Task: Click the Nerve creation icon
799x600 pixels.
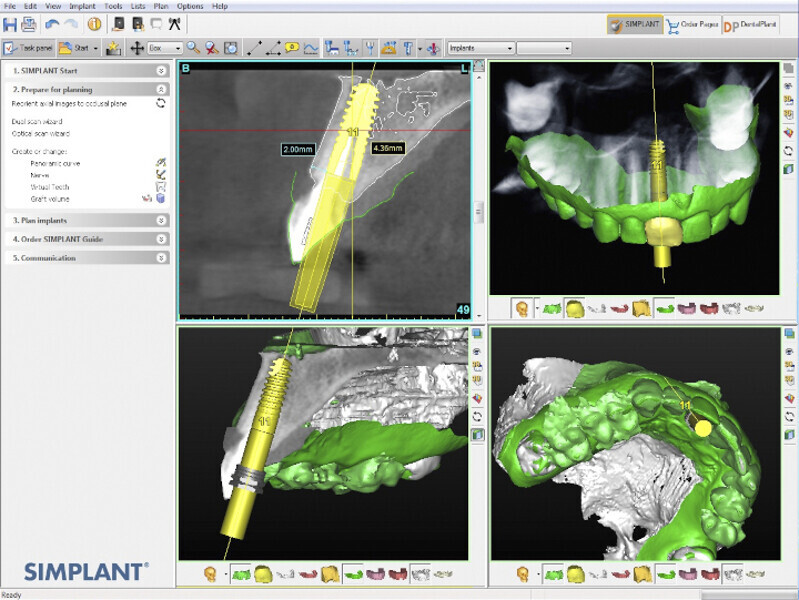Action: pos(160,173)
